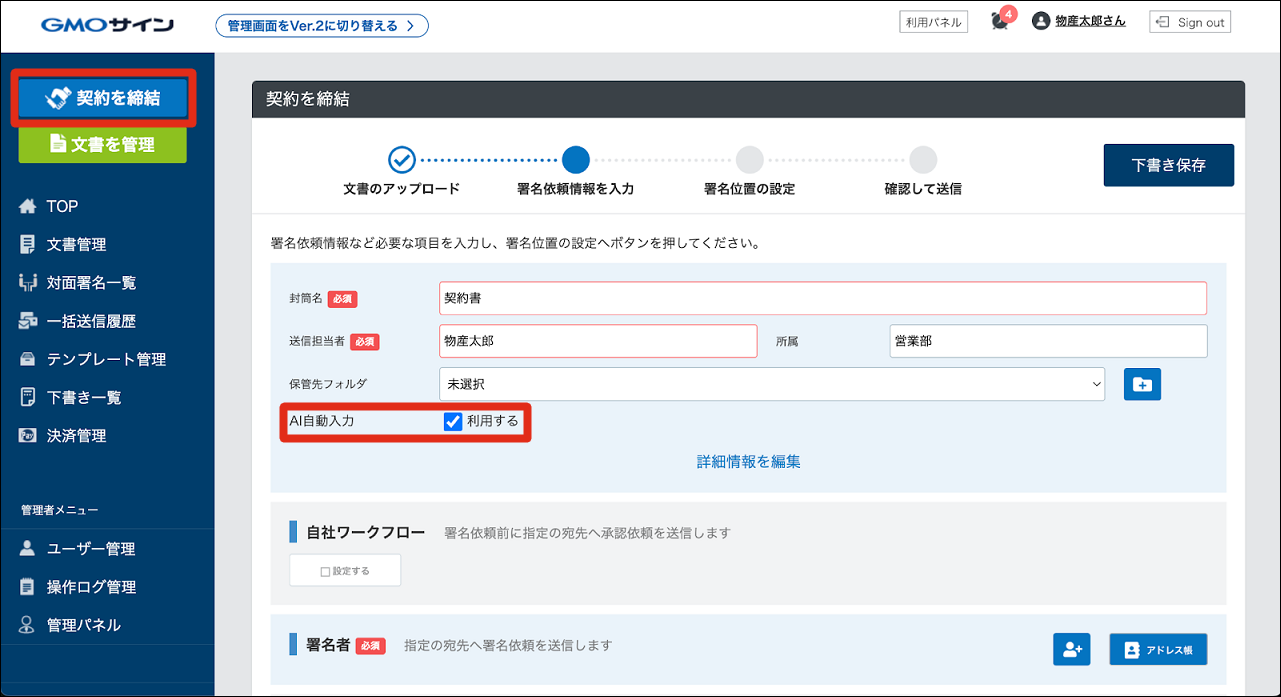Viewport: 1281px width, 697px height.
Task: Open the drafts list in sidebar
Action: tap(84, 397)
